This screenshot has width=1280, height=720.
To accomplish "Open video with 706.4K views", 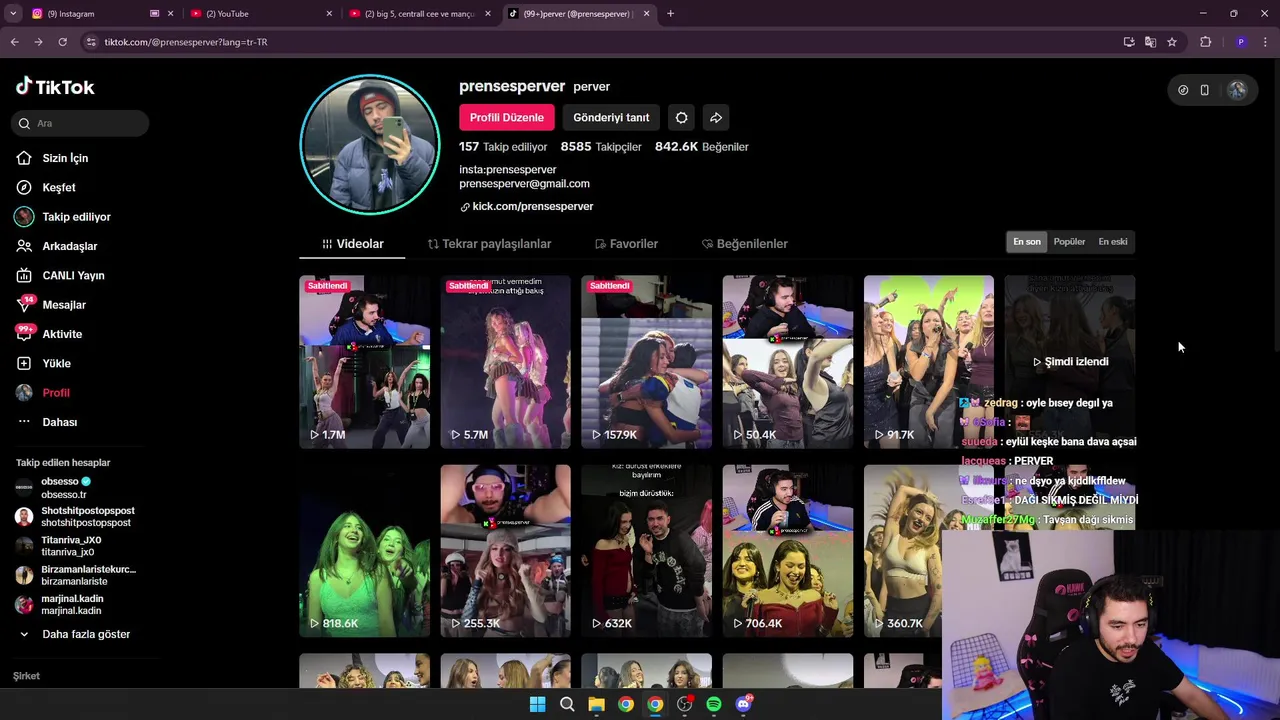I will tap(788, 551).
